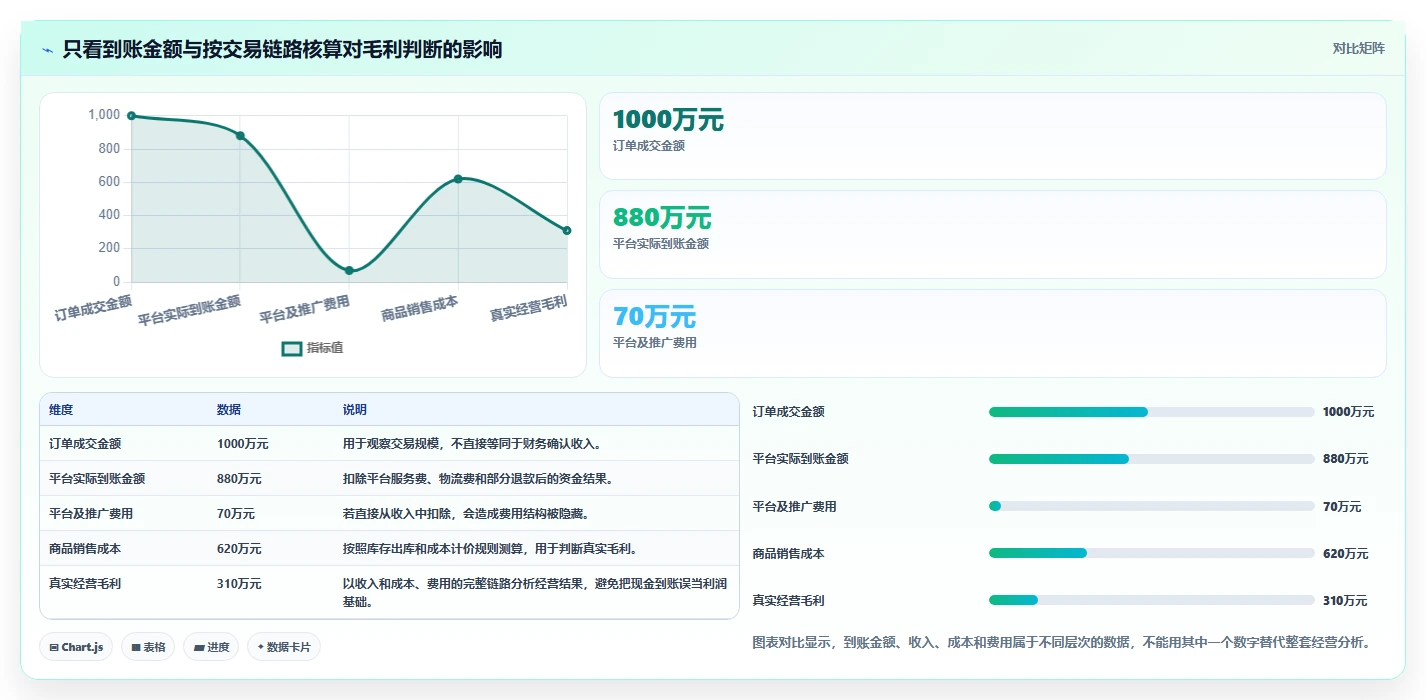Image resolution: width=1426 pixels, height=700 pixels.
Task: Click the chart point for 商品销售成本
Action: pos(458,179)
